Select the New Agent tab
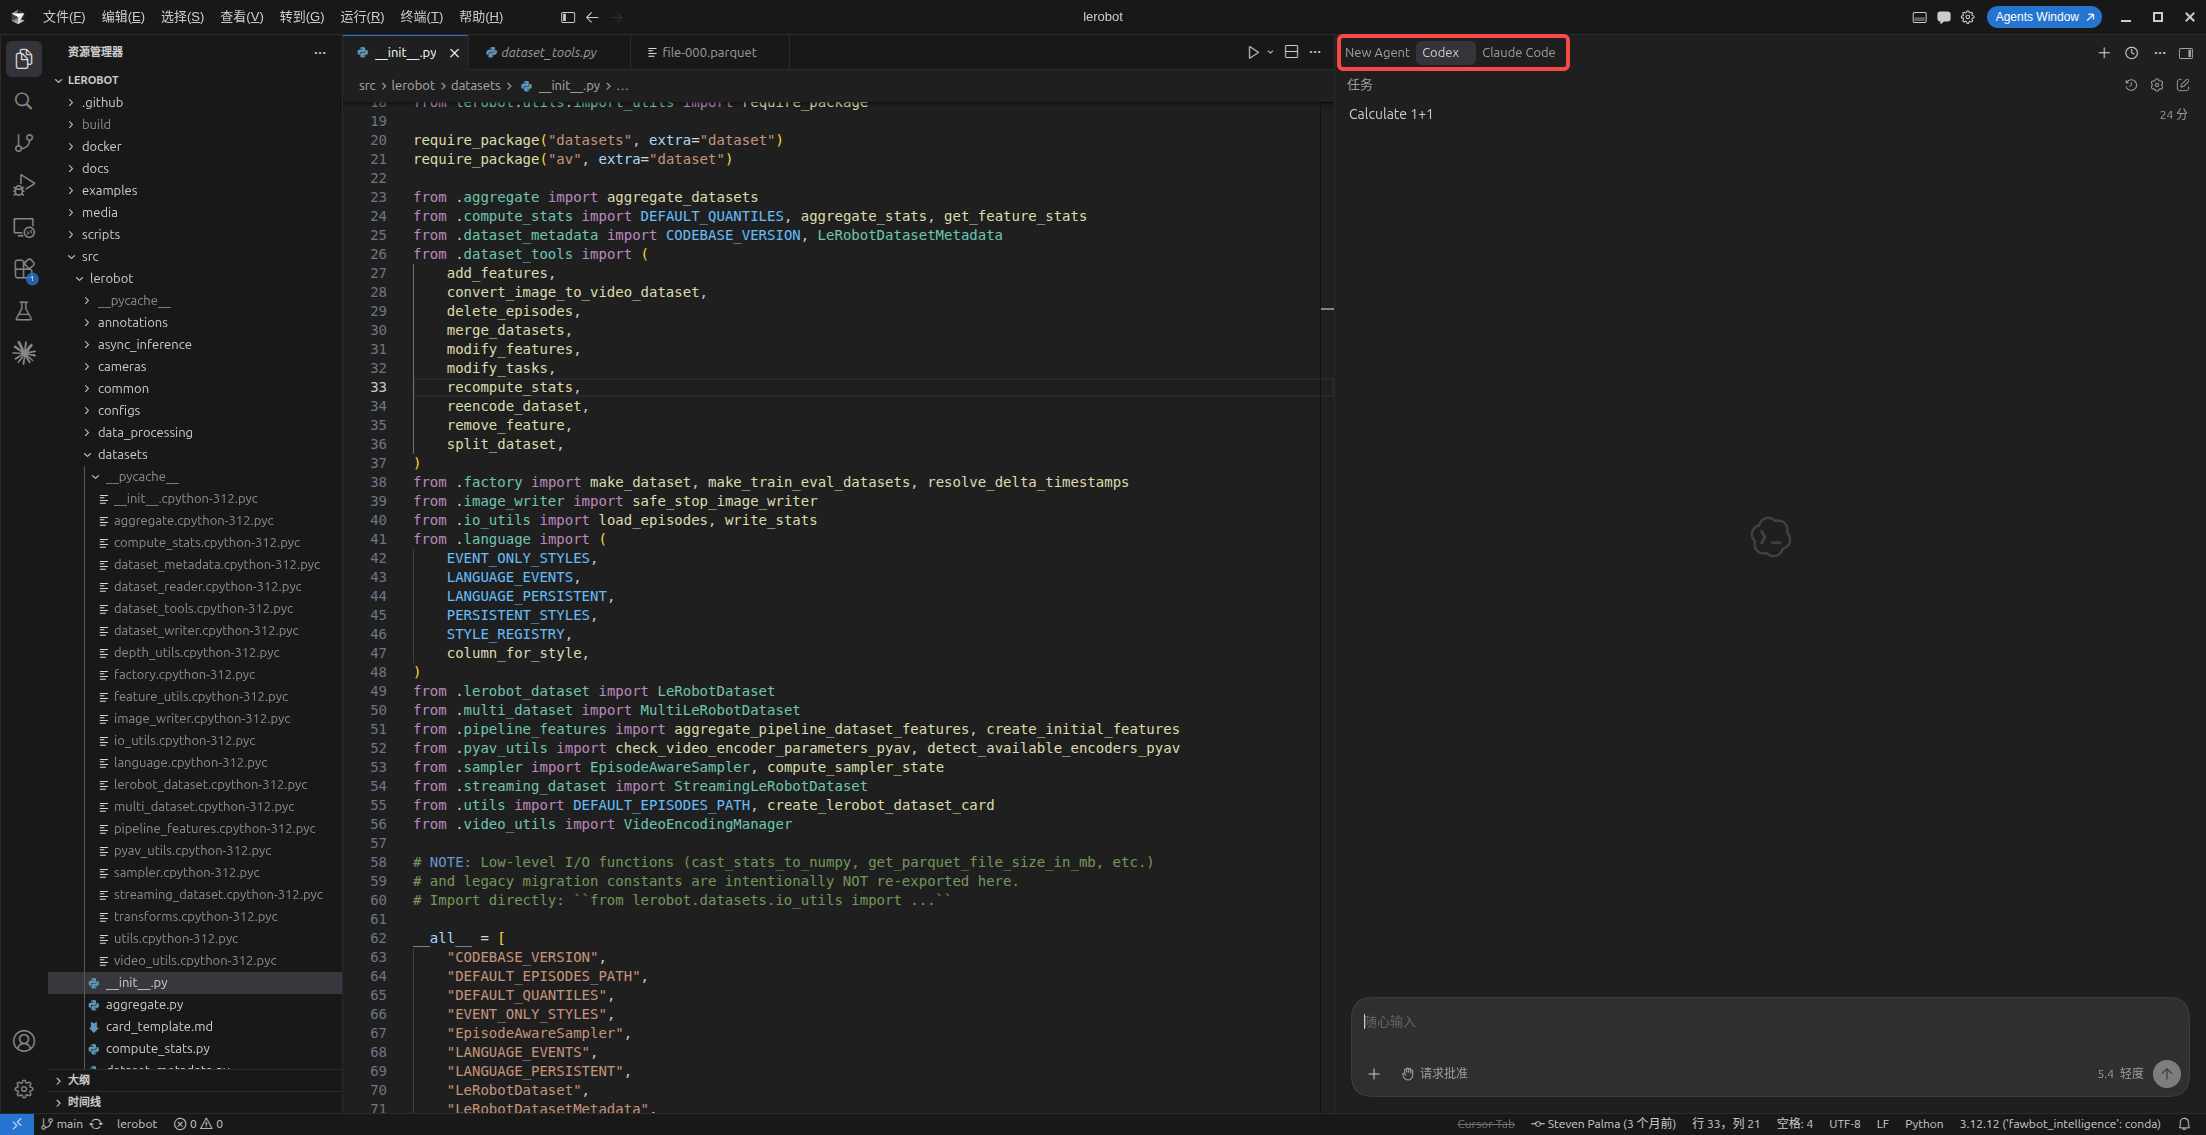2206x1135 pixels. [1377, 52]
